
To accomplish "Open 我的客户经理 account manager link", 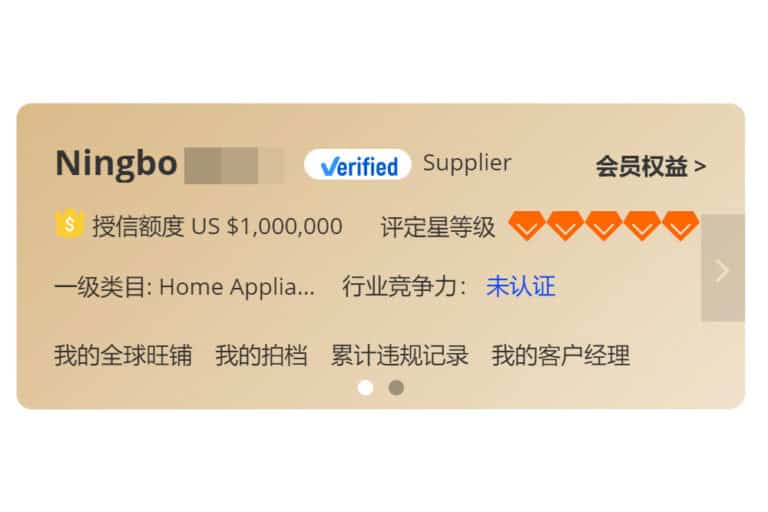I will click(561, 355).
